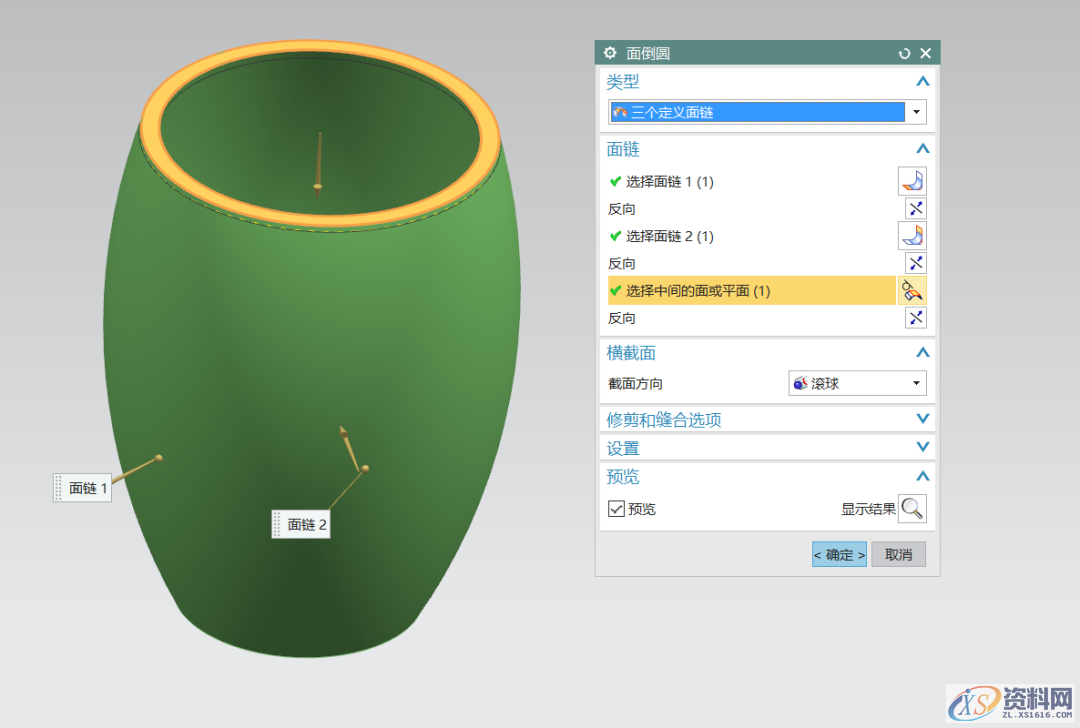Reset the dialog using the title bar icon
The image size is (1080, 728).
pos(905,53)
